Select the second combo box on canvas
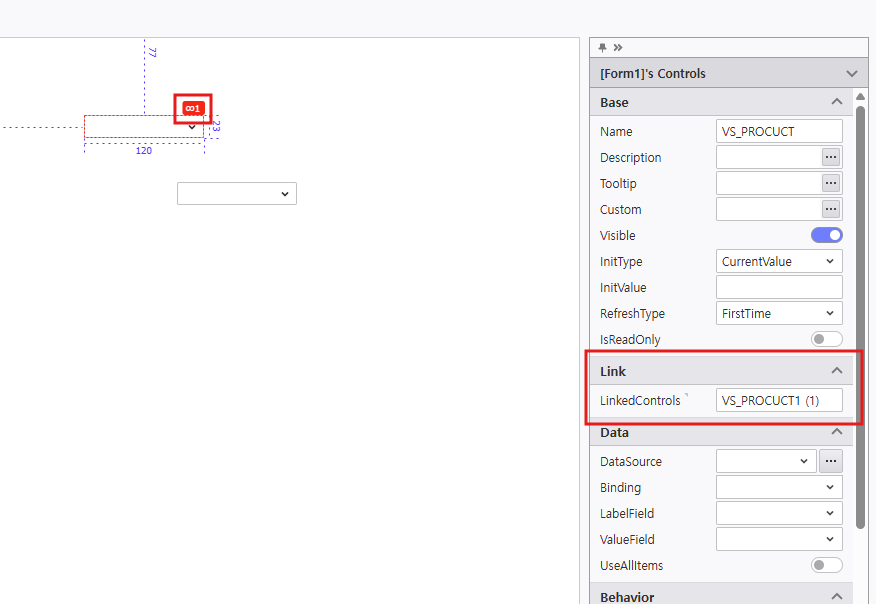876x604 pixels. [x=237, y=193]
